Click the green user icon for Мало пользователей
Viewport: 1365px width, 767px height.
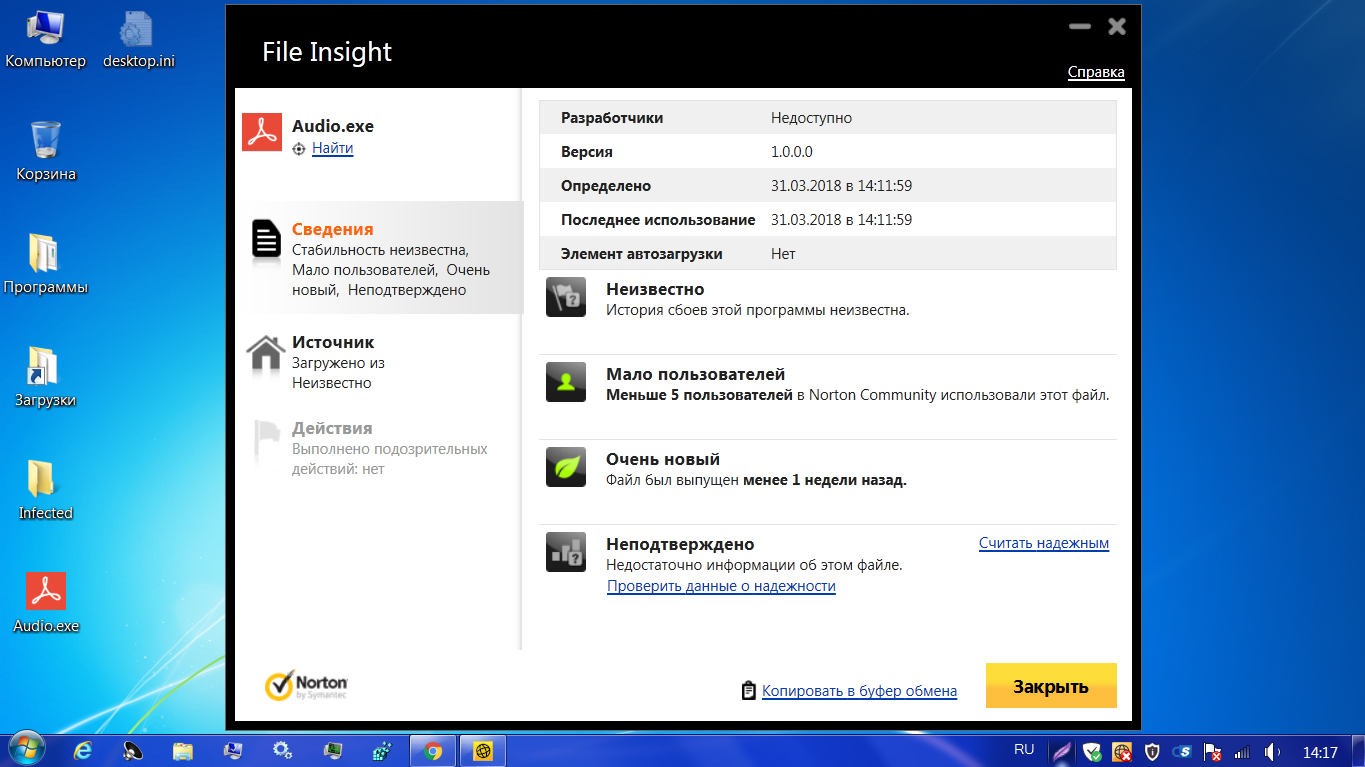566,383
